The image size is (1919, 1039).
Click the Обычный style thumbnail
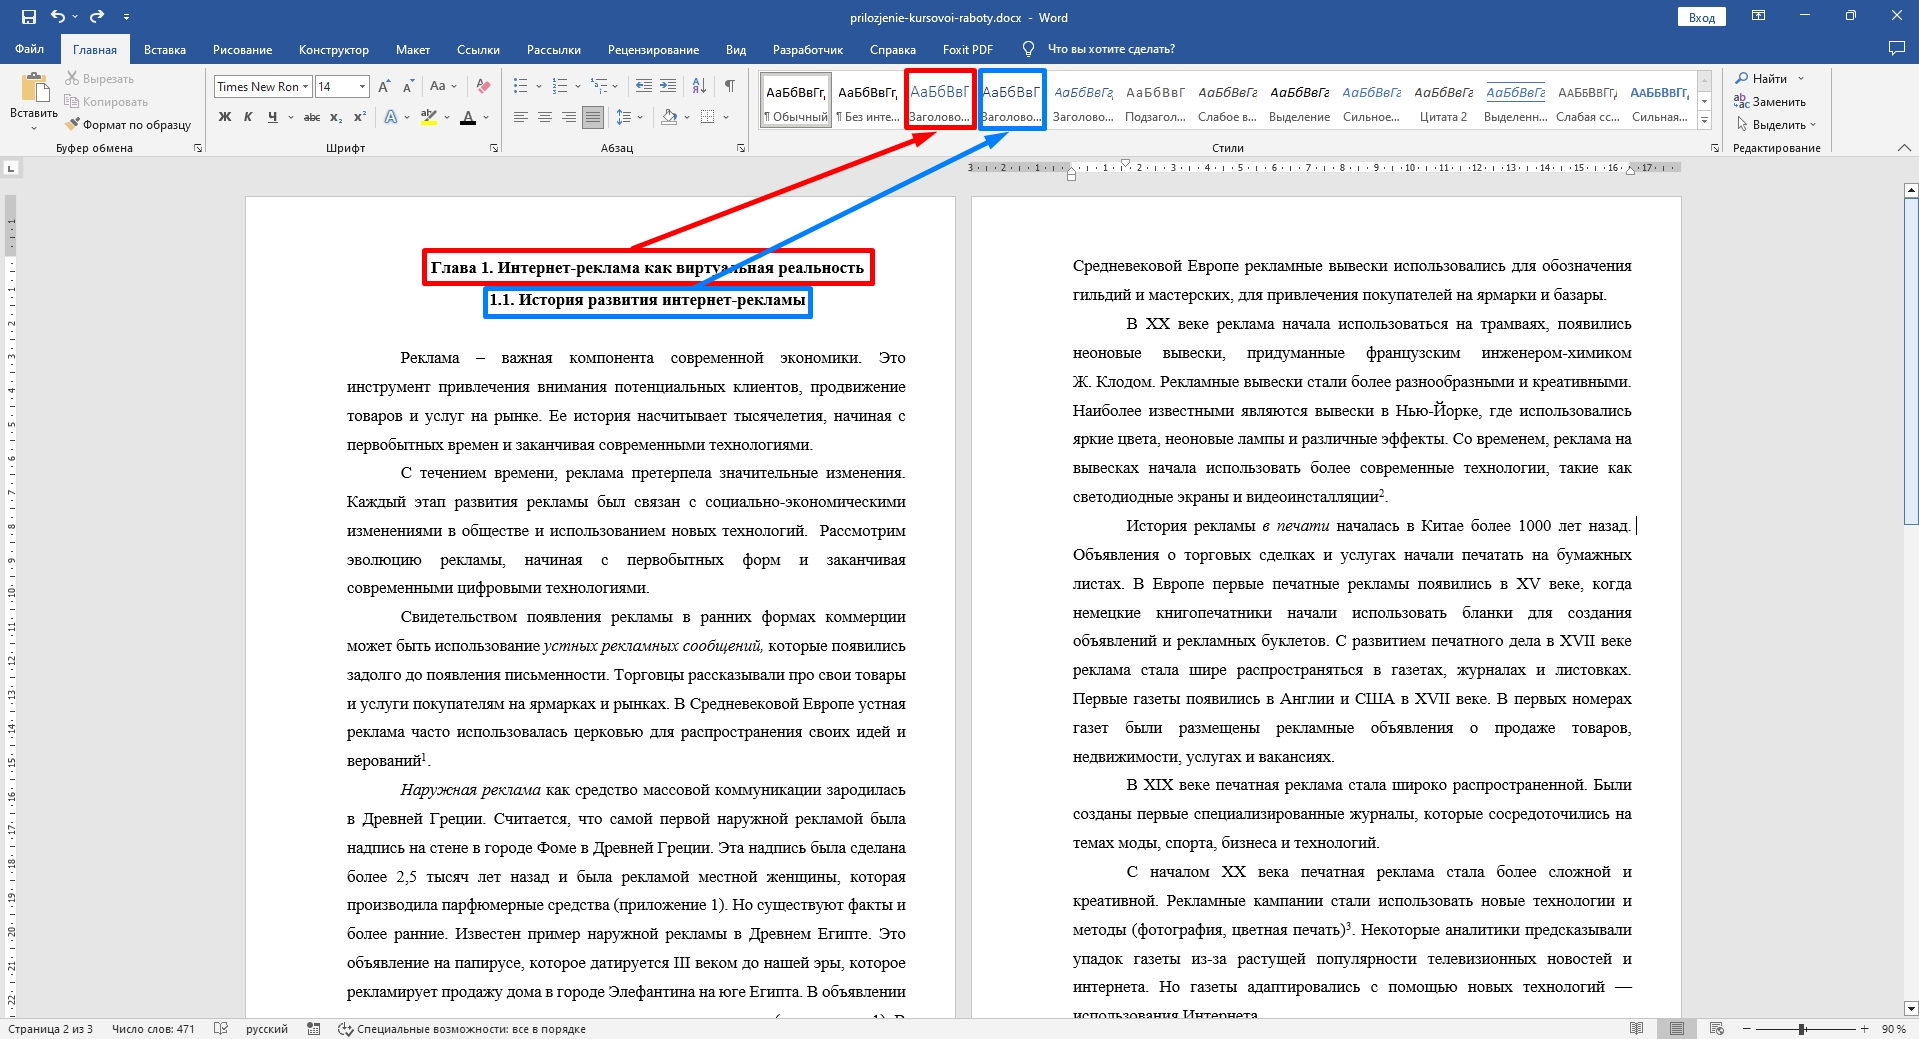click(796, 101)
